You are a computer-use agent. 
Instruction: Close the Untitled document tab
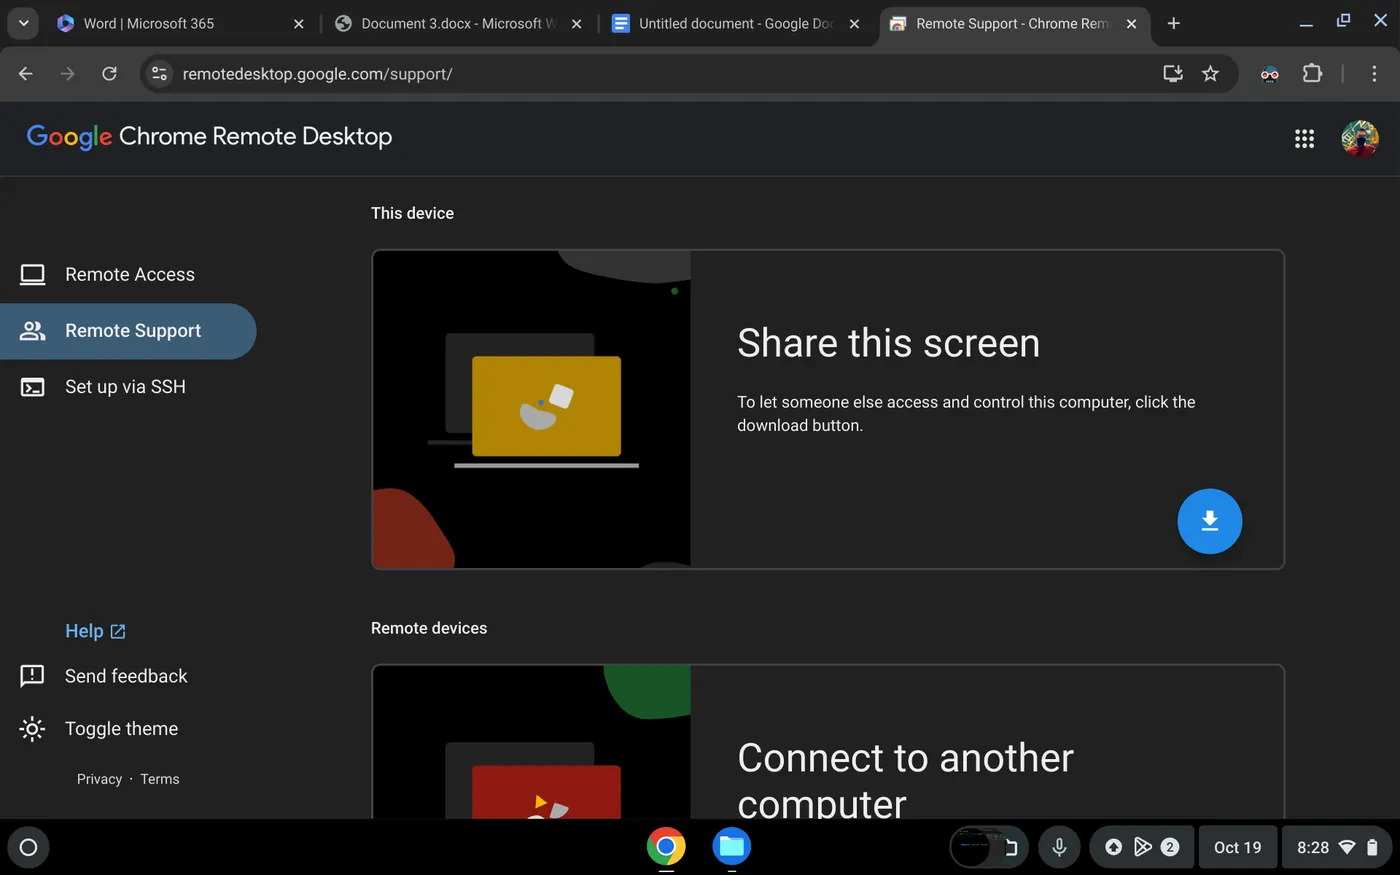(854, 24)
